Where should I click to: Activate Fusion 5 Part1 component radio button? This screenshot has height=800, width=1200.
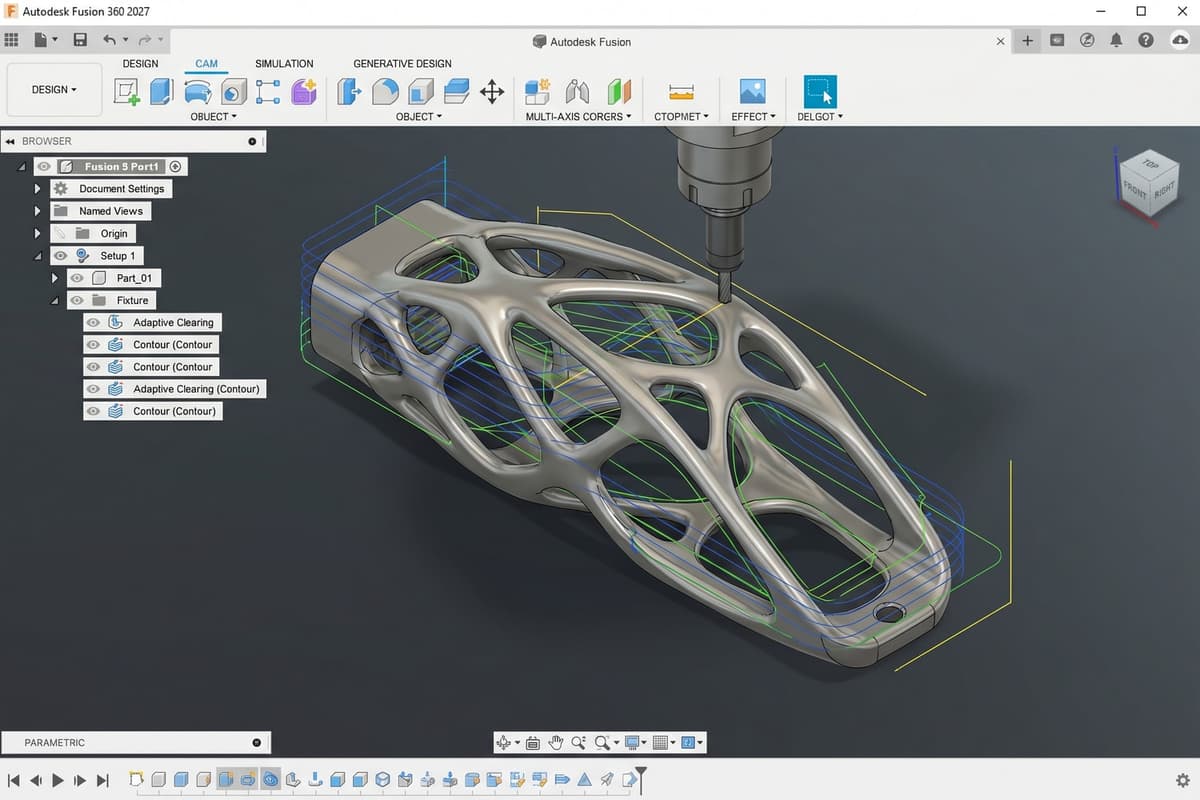(x=175, y=167)
